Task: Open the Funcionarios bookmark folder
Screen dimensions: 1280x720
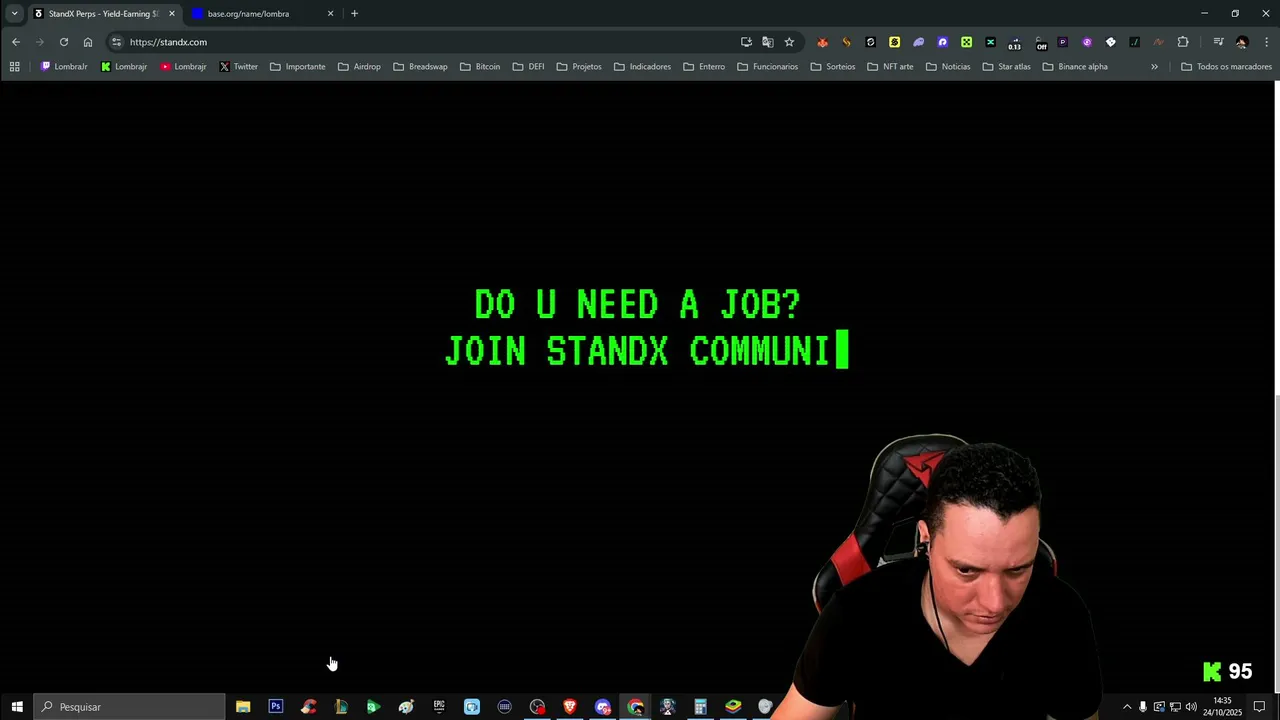Action: pyautogui.click(x=767, y=67)
